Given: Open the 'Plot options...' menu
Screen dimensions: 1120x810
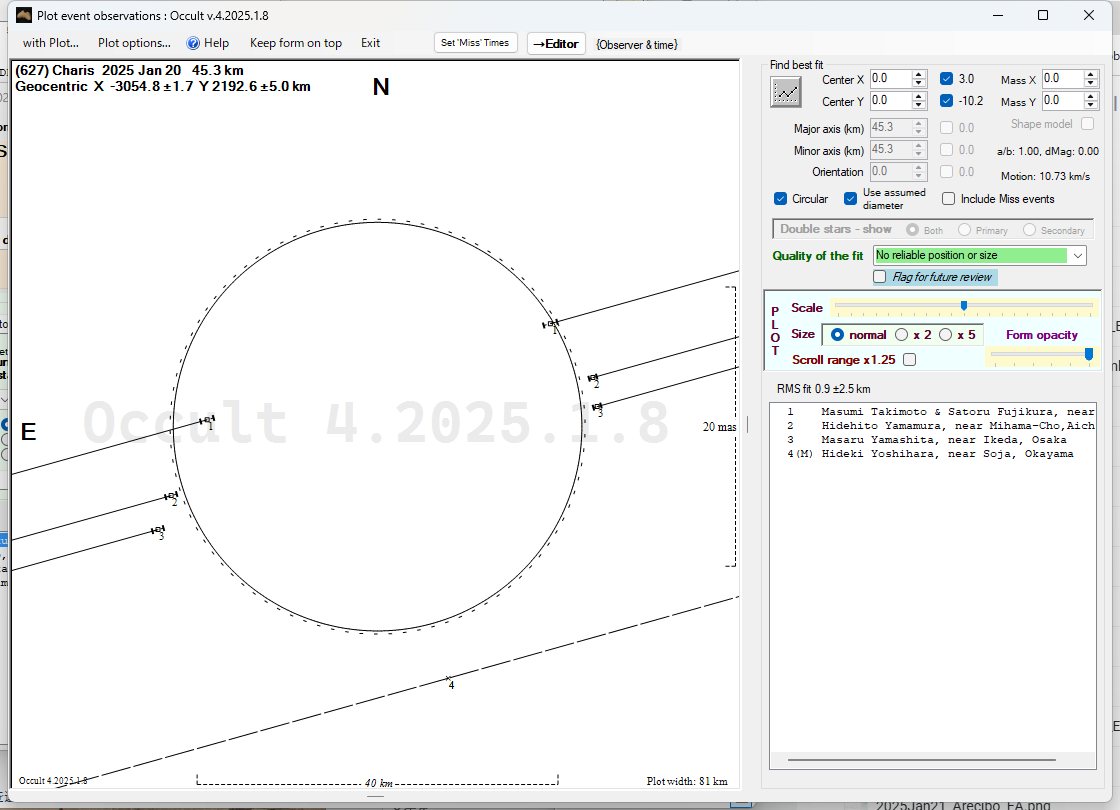Looking at the screenshot, I should pos(134,43).
